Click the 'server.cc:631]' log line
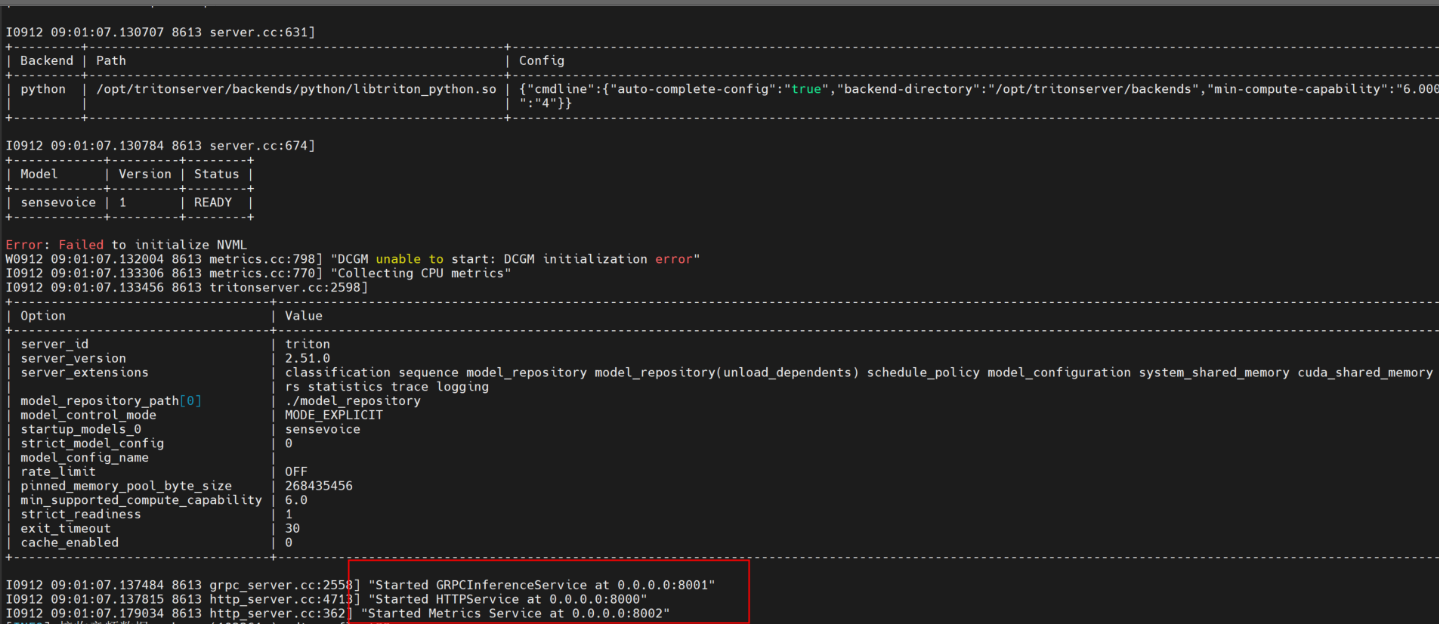 tap(160, 32)
